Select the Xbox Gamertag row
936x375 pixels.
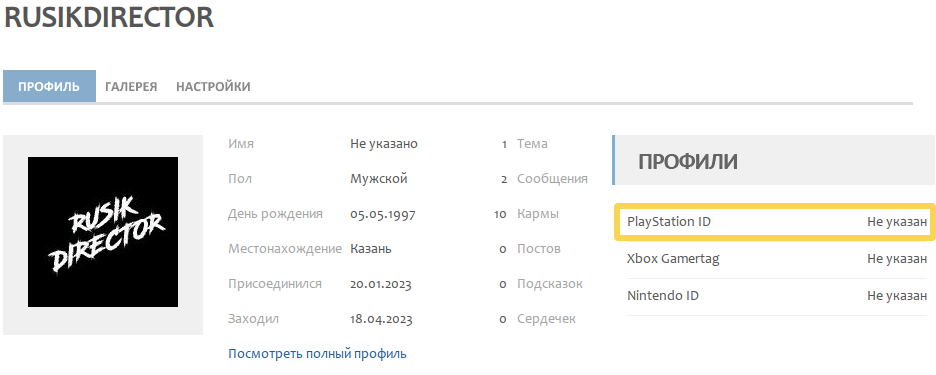(777, 259)
